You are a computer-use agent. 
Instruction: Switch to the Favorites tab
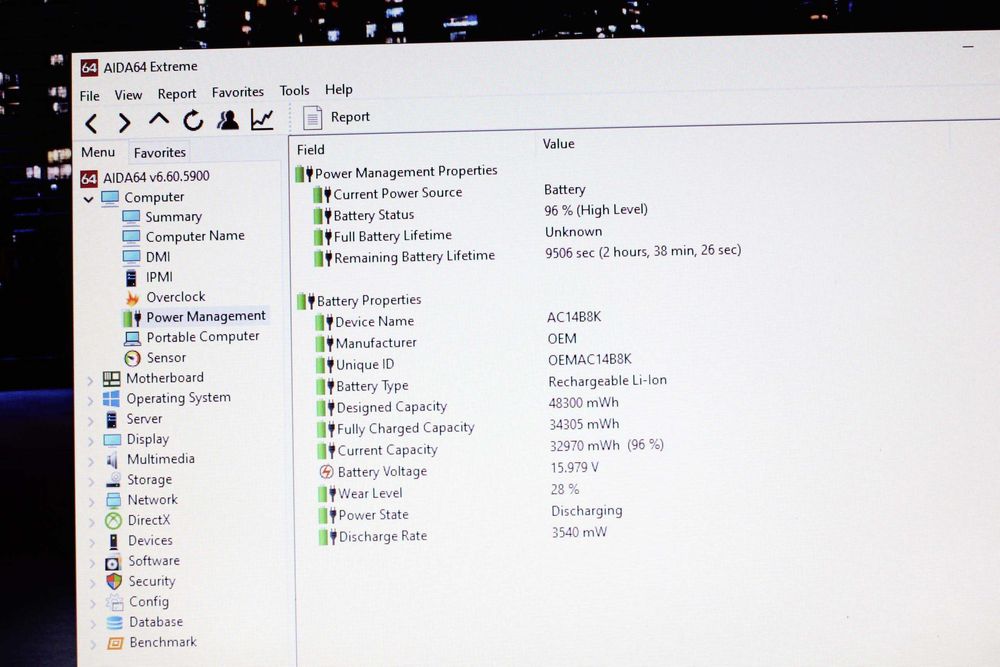[160, 152]
